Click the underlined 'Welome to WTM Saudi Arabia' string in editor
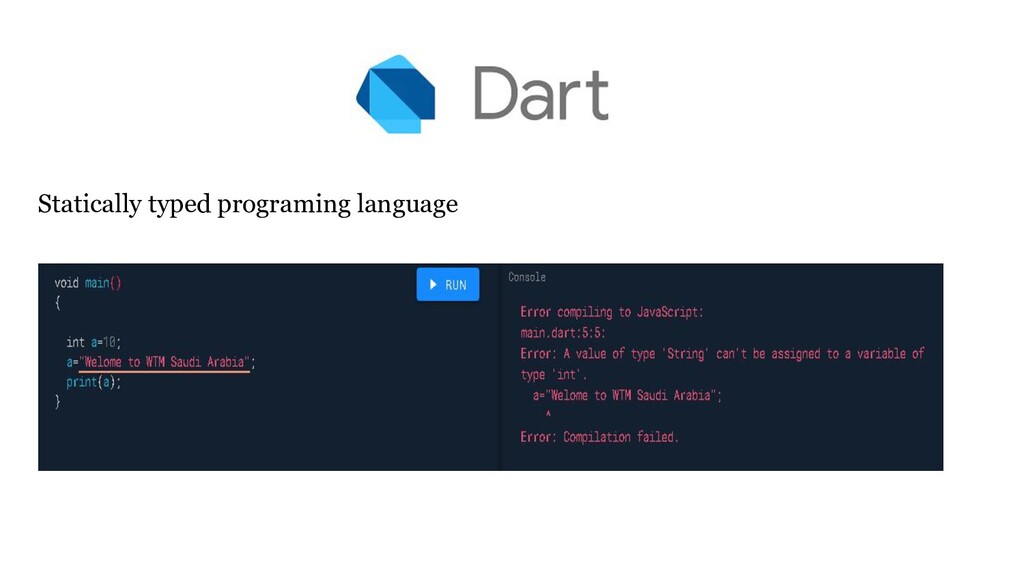The image size is (1024, 576). [165, 362]
